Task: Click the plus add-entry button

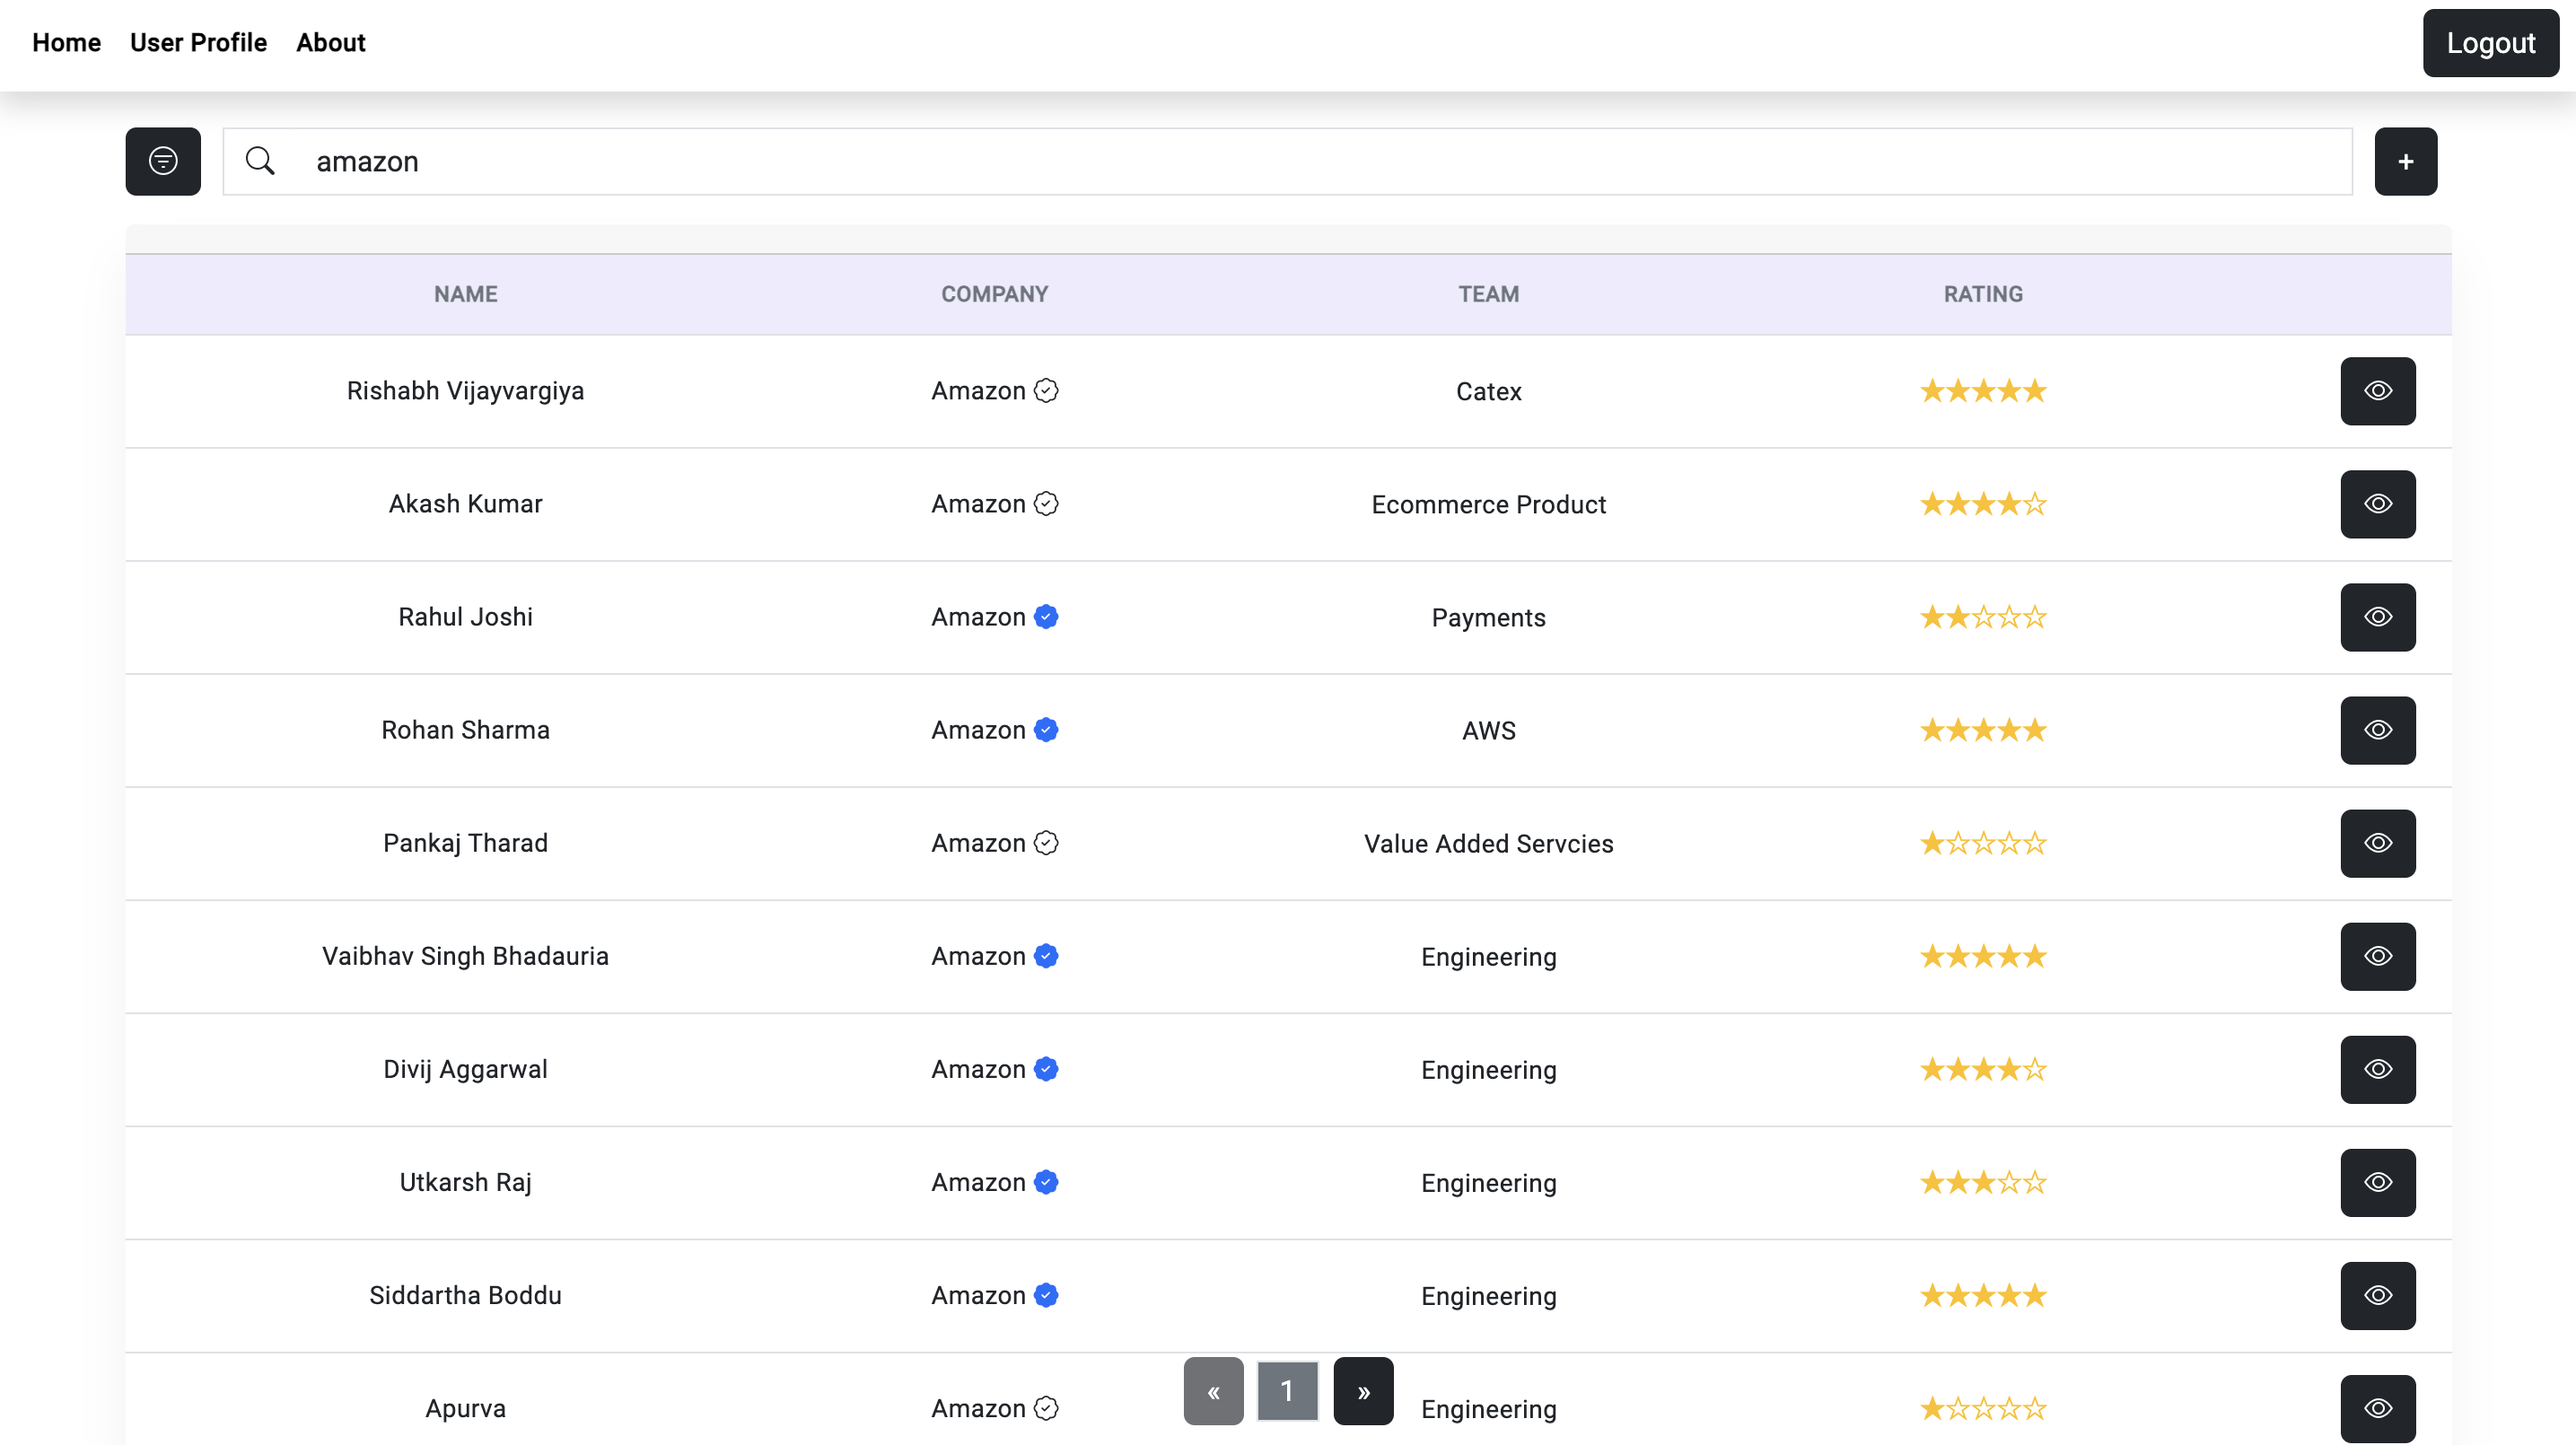Action: [x=2405, y=161]
